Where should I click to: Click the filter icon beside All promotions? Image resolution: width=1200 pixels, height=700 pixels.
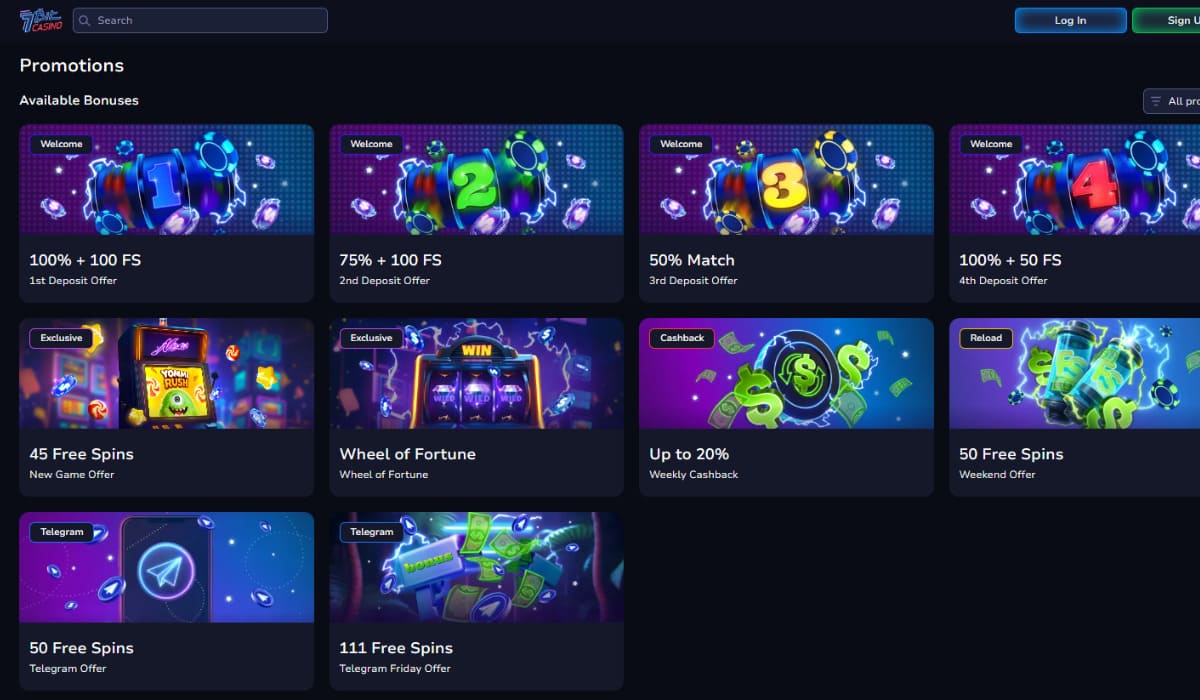tap(1156, 101)
